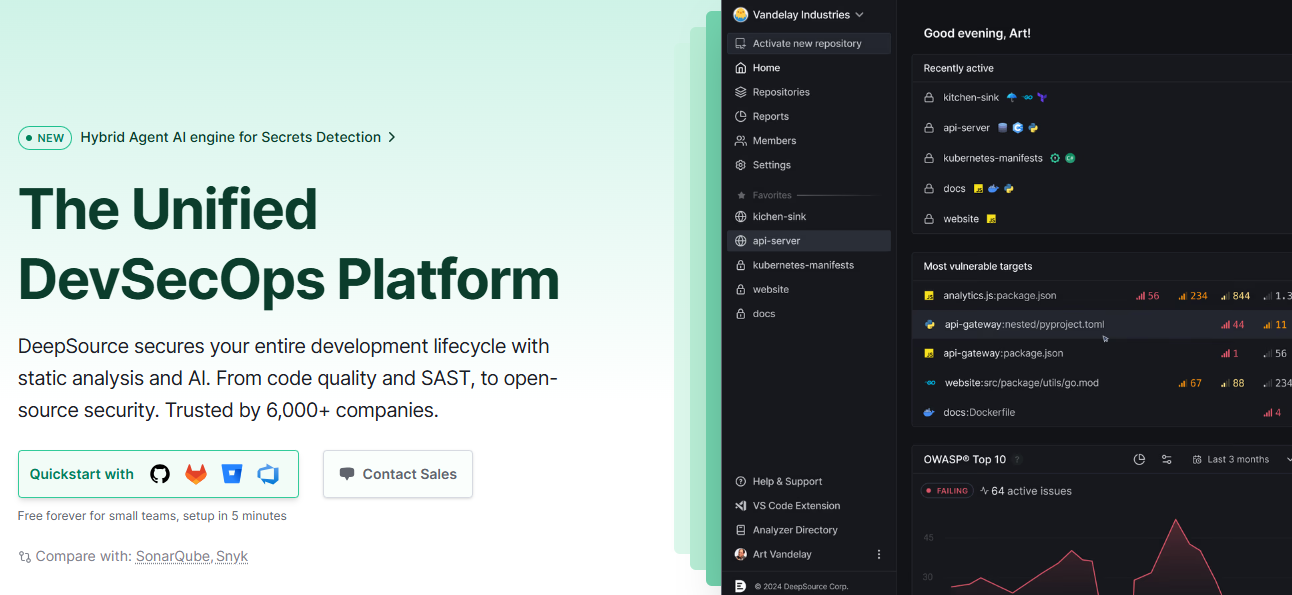Click the OWASP Top 10 help icon
Viewport: 1292px width, 595px height.
point(1017,460)
